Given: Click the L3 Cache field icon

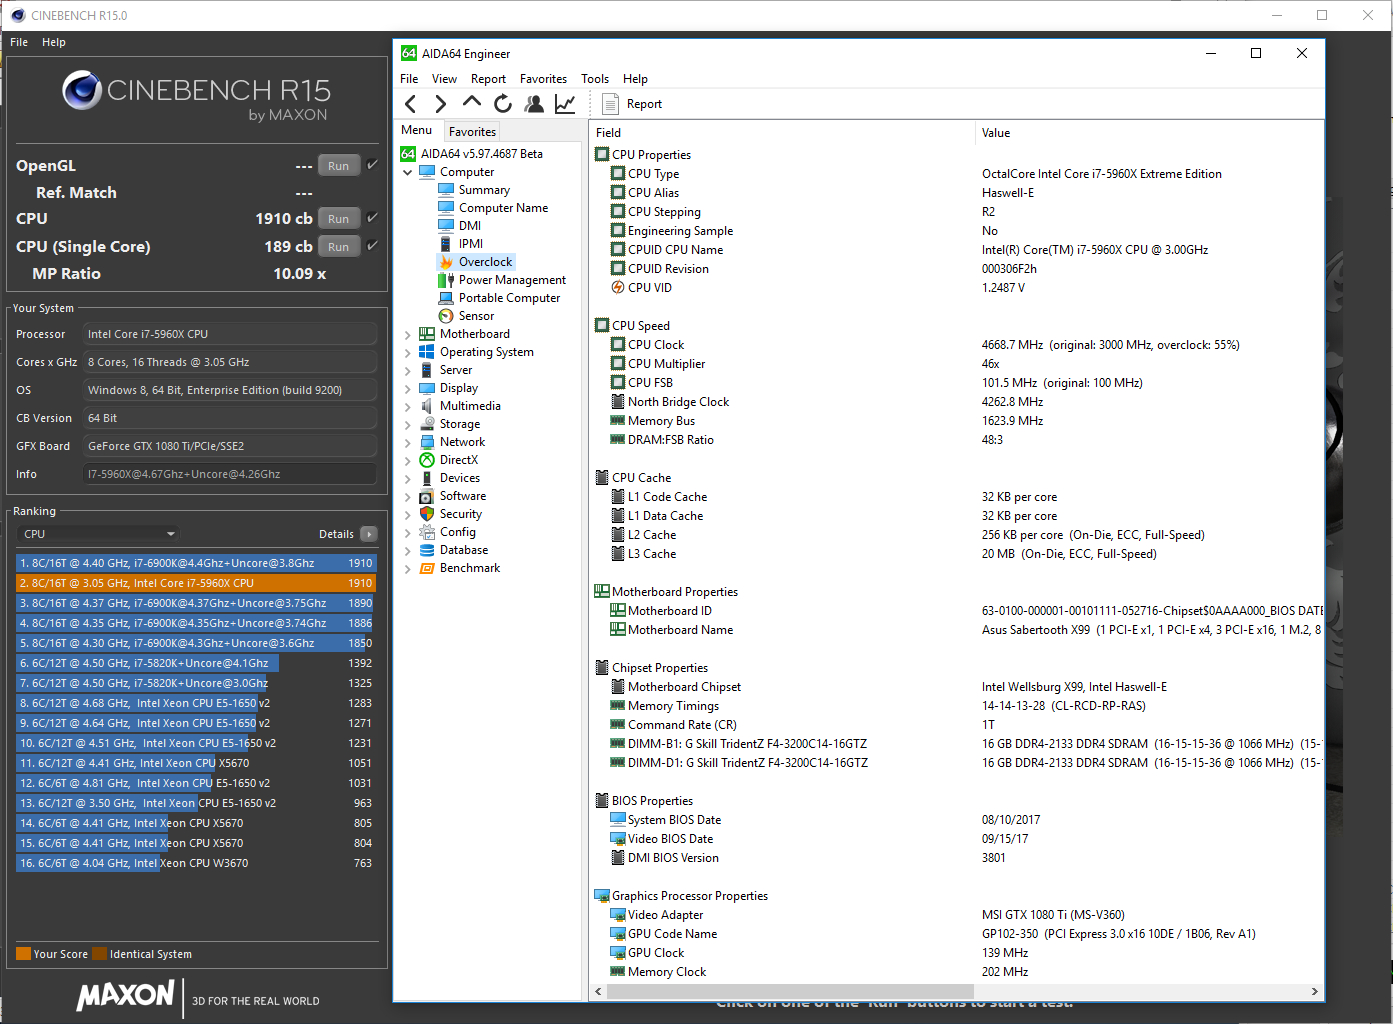Looking at the screenshot, I should coord(618,554).
